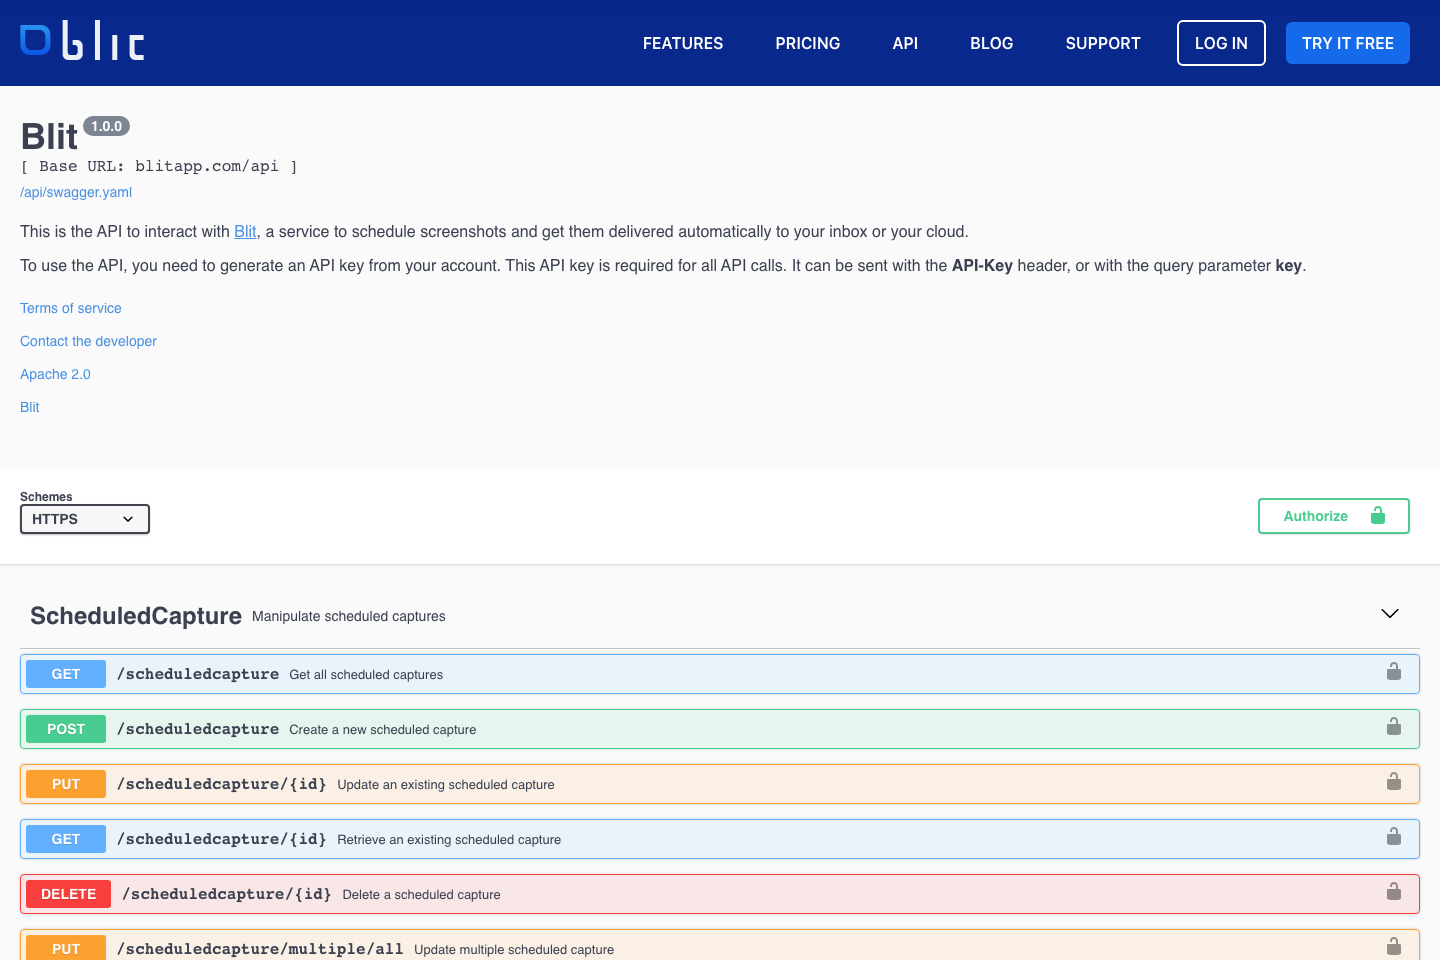Click the Contact the developer link
Screen dimensions: 1440x960
pos(88,341)
